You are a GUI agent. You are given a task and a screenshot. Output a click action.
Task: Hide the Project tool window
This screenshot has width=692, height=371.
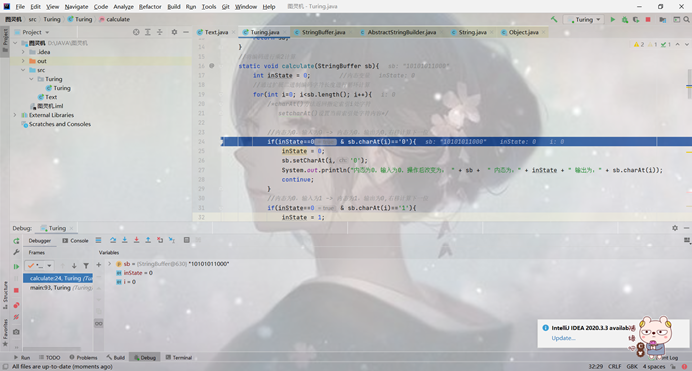186,32
